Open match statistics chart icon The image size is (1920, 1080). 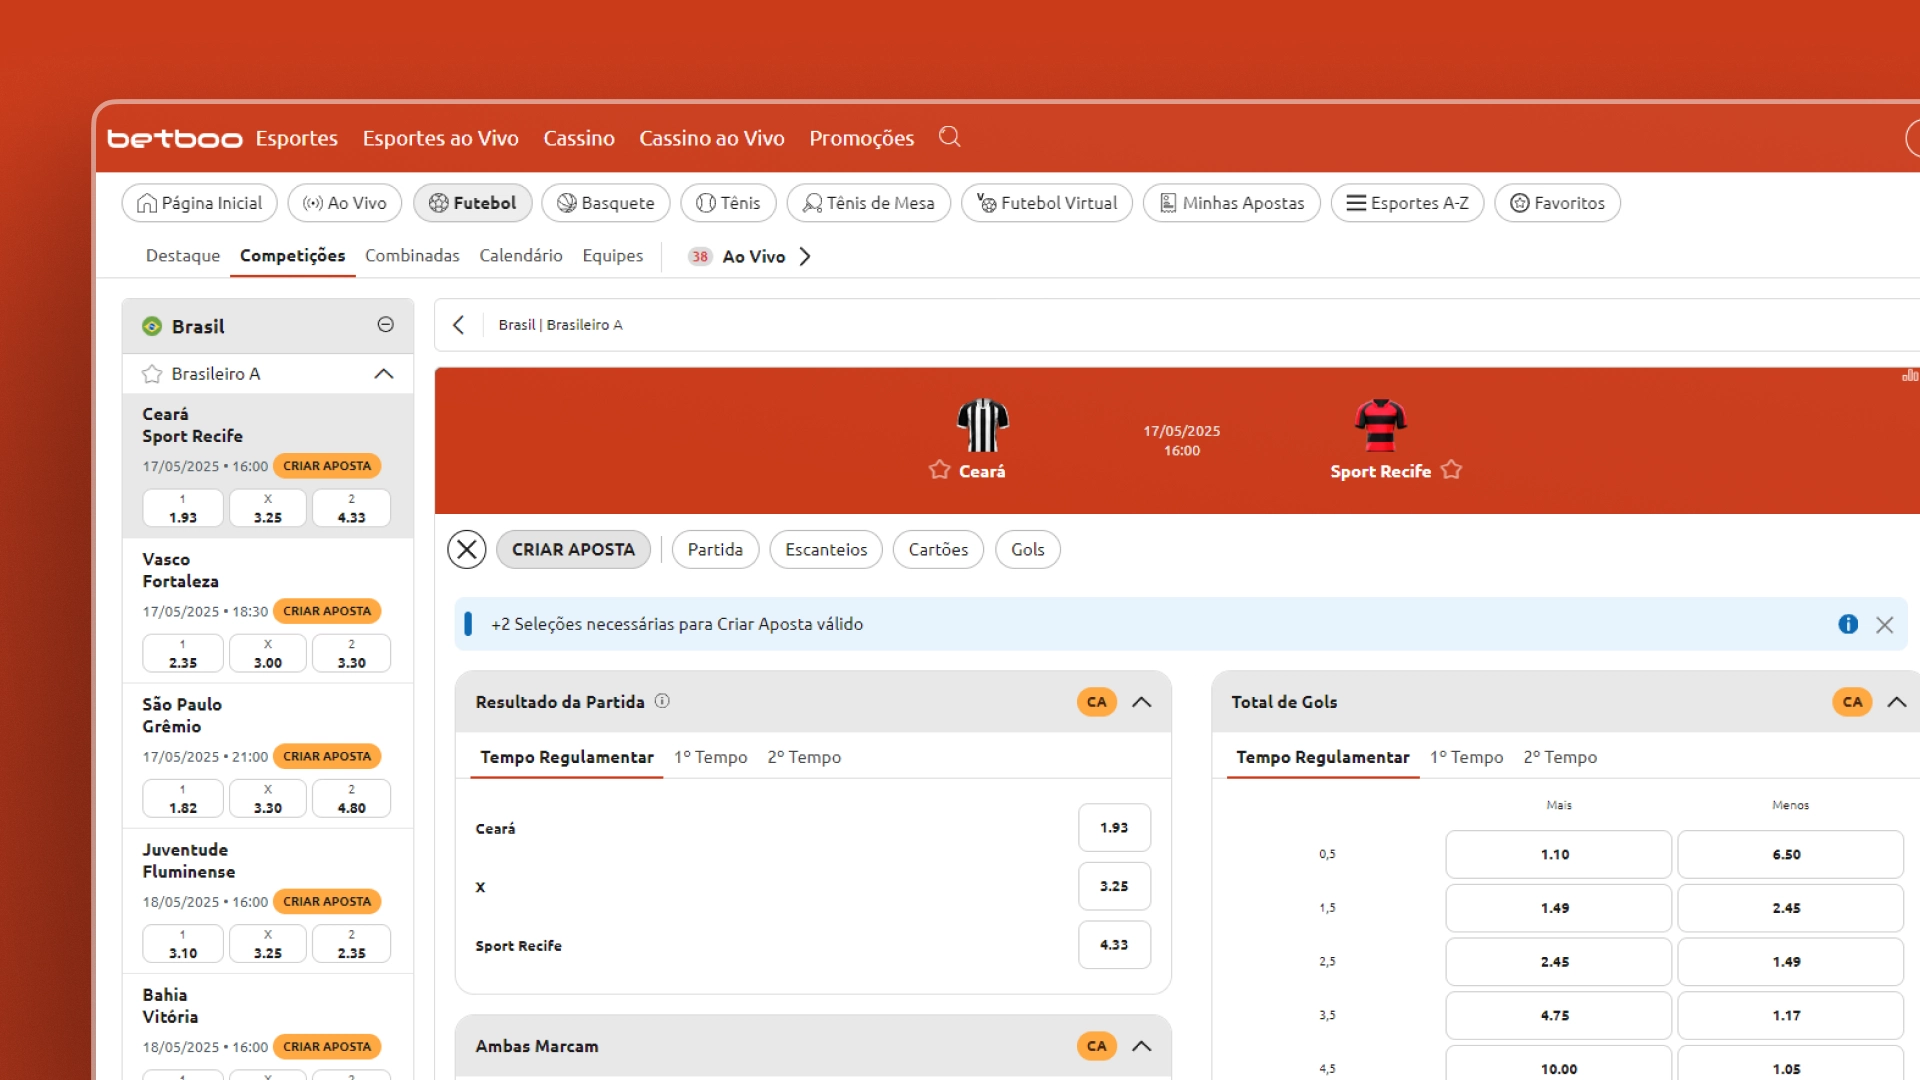pos(1910,376)
